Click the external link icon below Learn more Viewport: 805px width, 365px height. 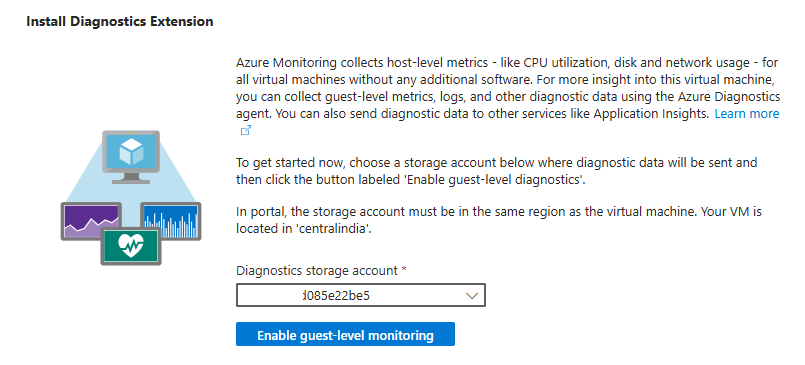(x=246, y=130)
